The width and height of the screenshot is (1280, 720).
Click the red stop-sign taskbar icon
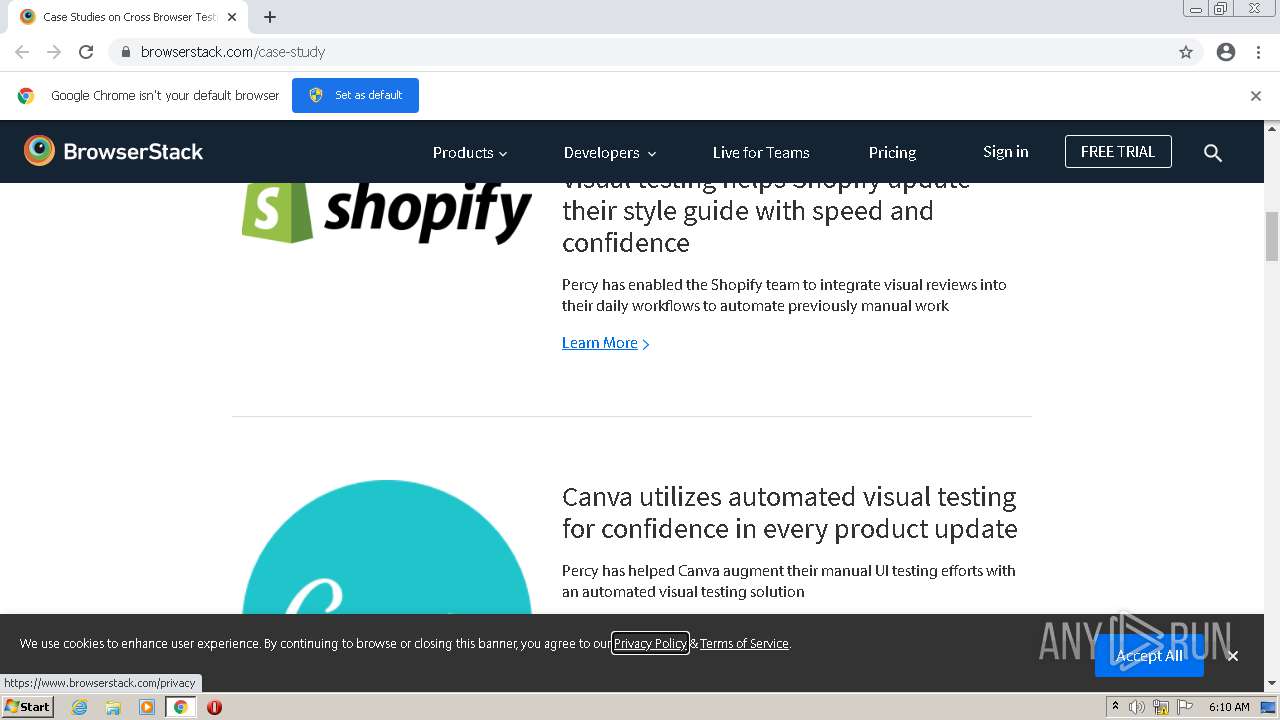coord(214,707)
